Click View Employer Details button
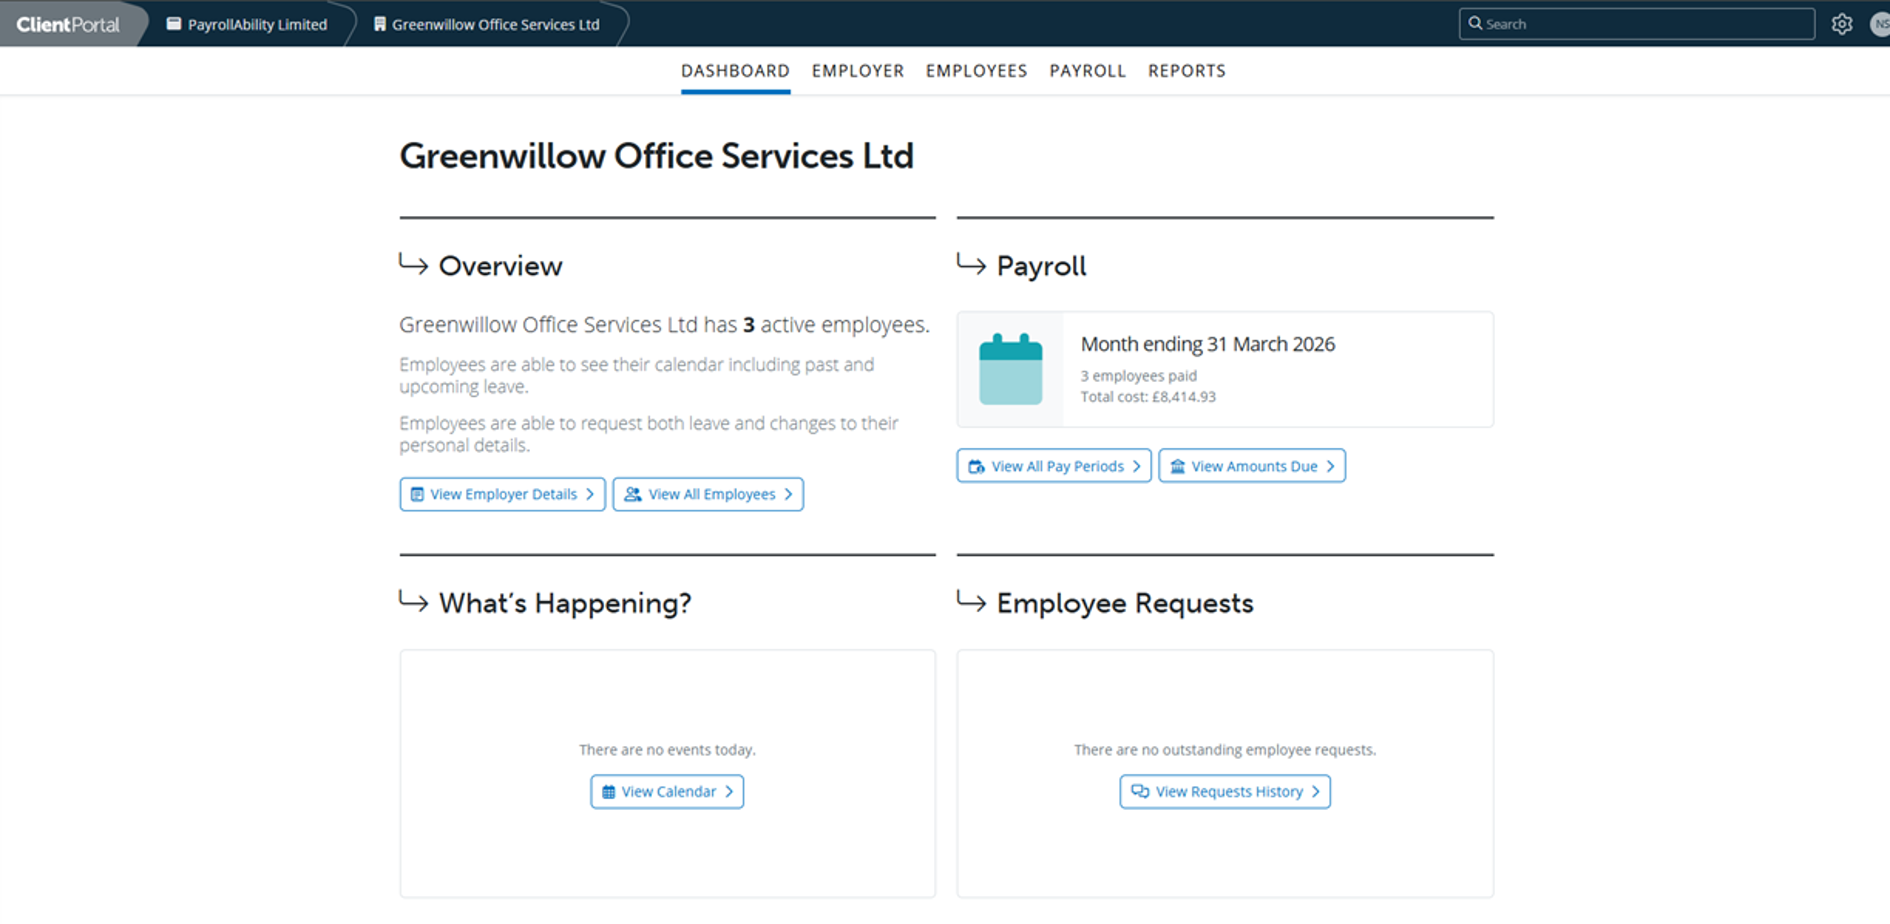This screenshot has height=924, width=1890. pyautogui.click(x=502, y=494)
